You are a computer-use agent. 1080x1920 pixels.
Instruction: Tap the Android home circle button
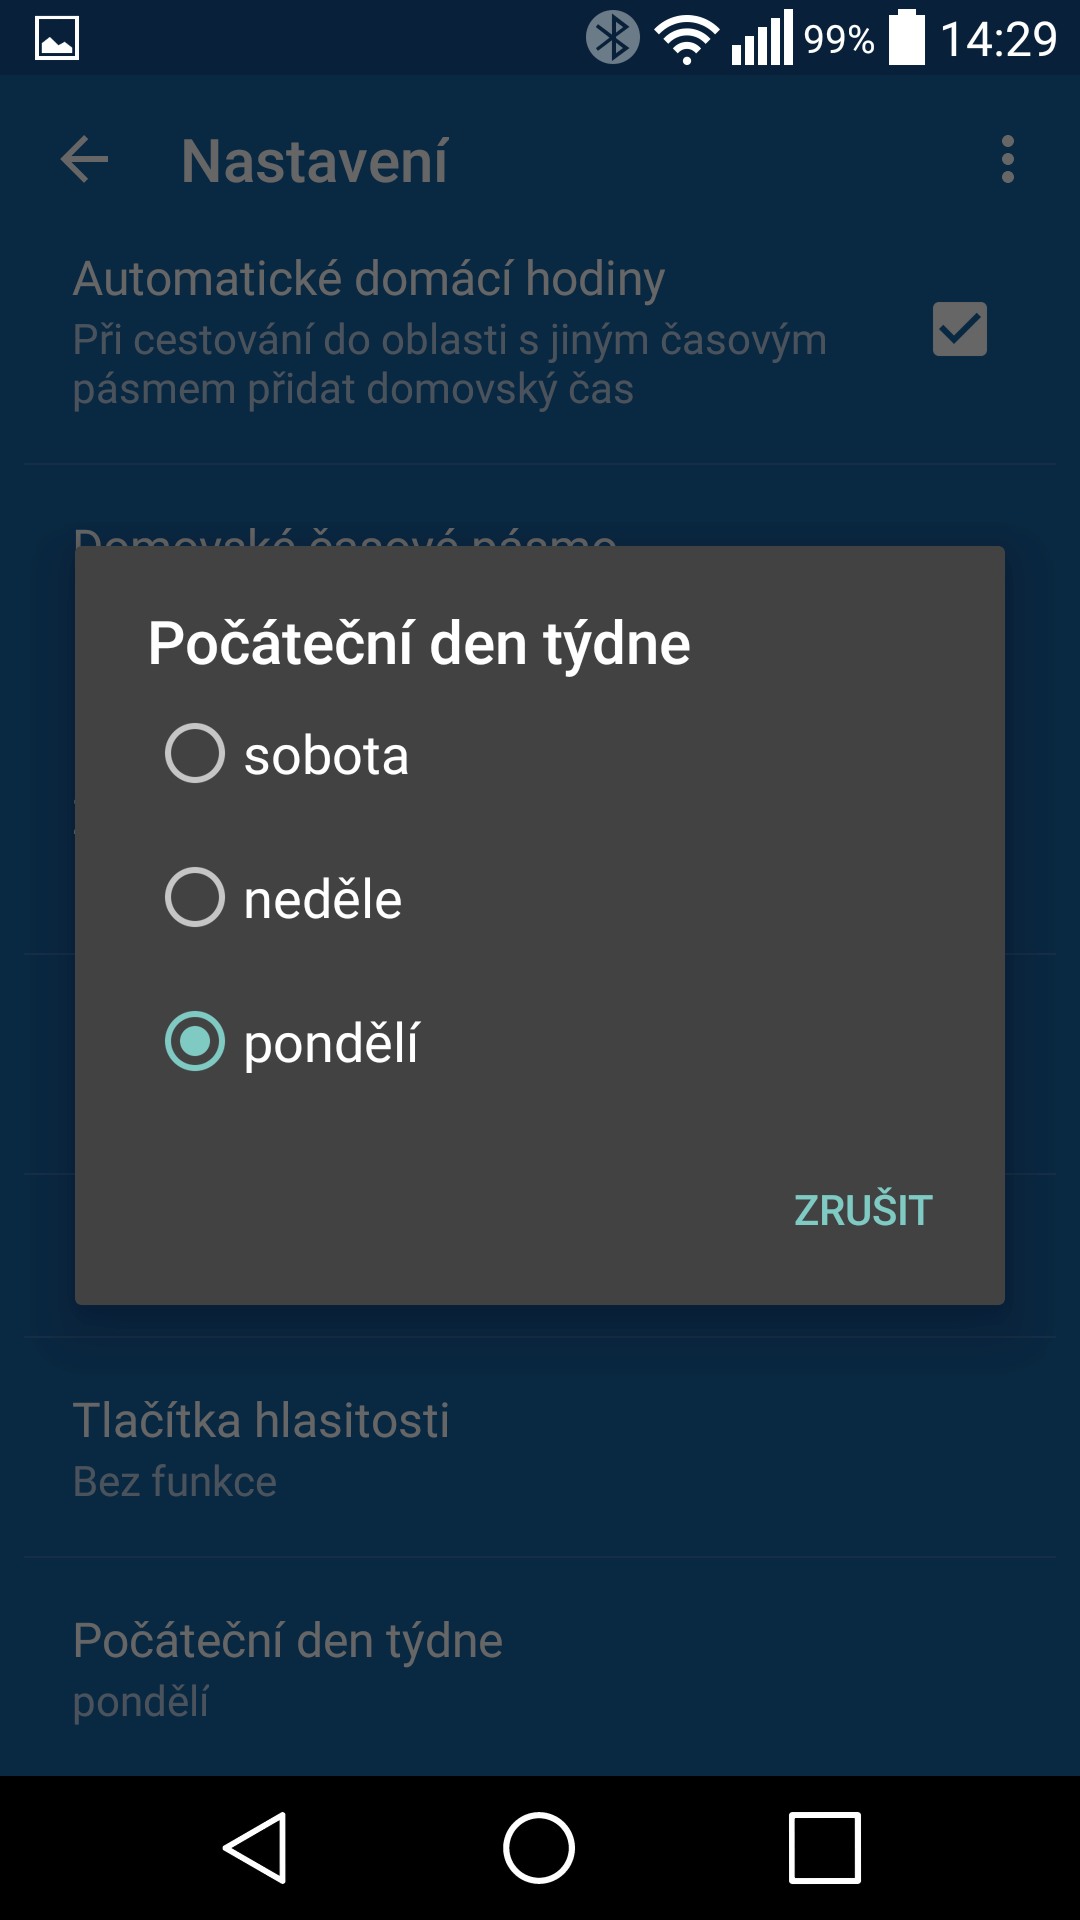(539, 1847)
